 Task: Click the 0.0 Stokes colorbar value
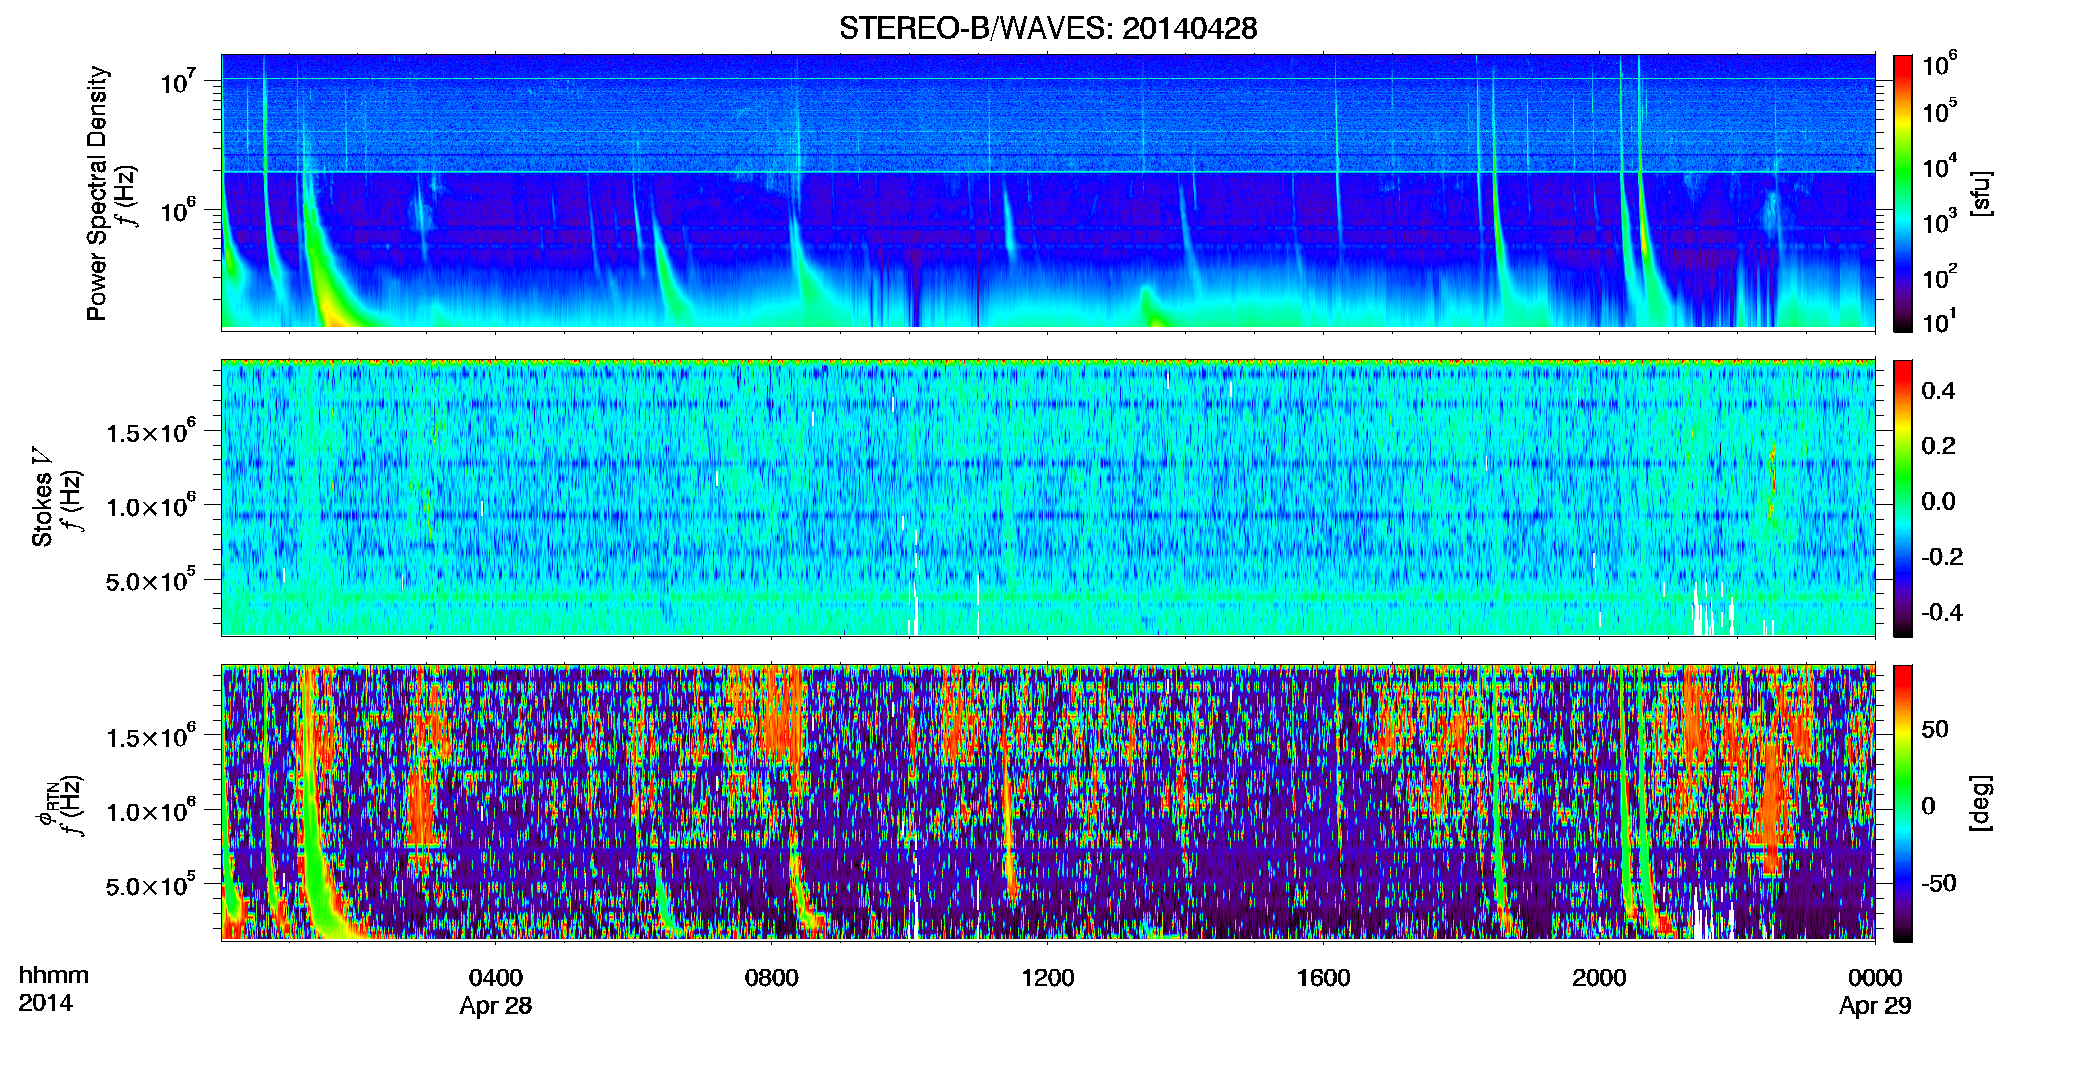[x=1938, y=502]
